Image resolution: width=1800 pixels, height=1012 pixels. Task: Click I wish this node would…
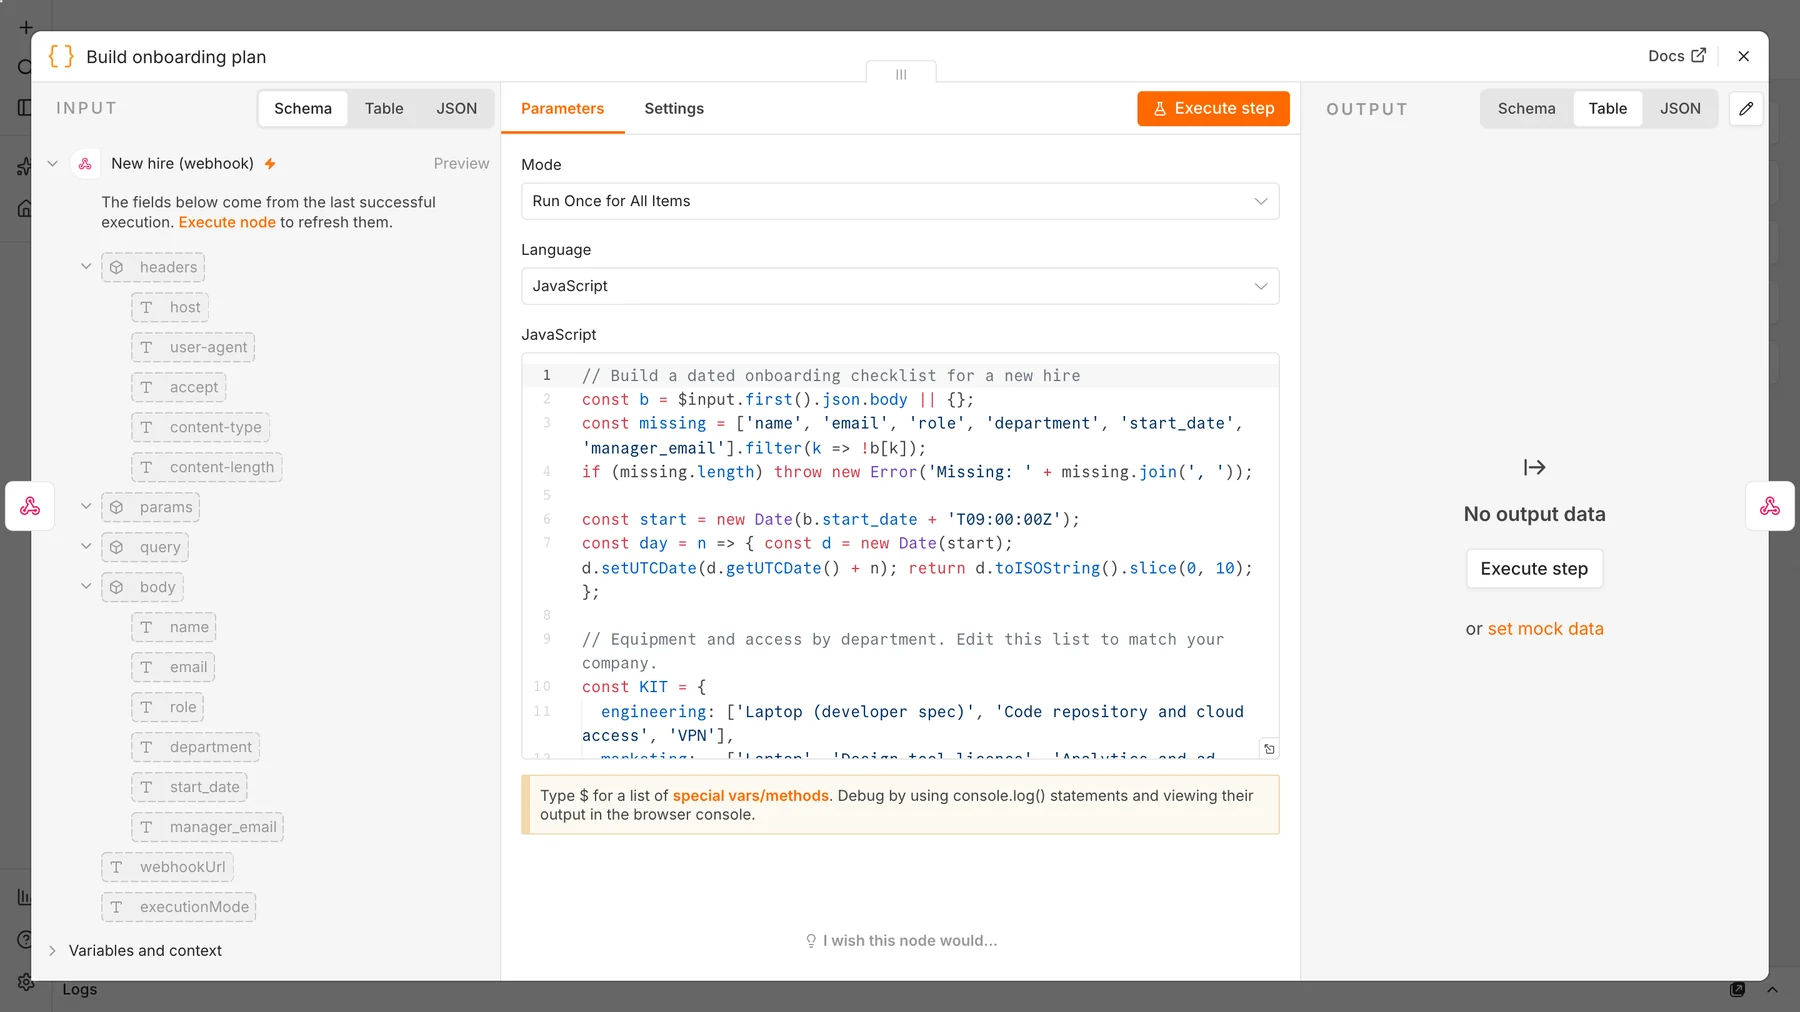point(901,940)
